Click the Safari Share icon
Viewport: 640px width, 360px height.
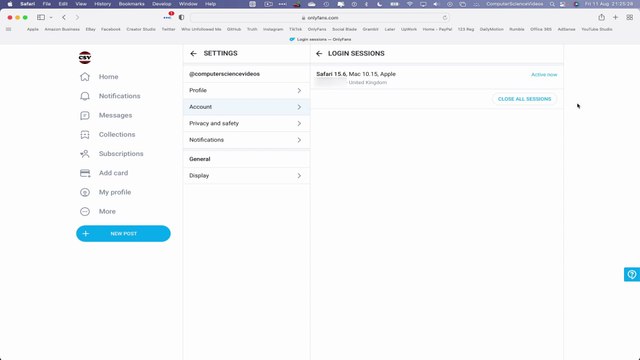(602, 18)
